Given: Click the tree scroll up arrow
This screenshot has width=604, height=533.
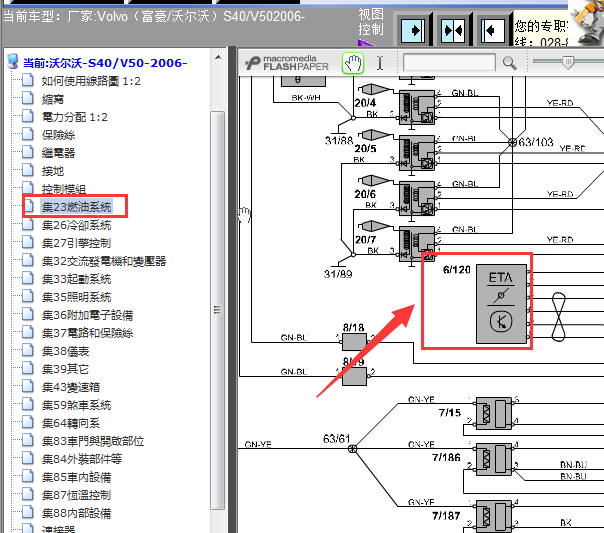Looking at the screenshot, I should click(218, 57).
